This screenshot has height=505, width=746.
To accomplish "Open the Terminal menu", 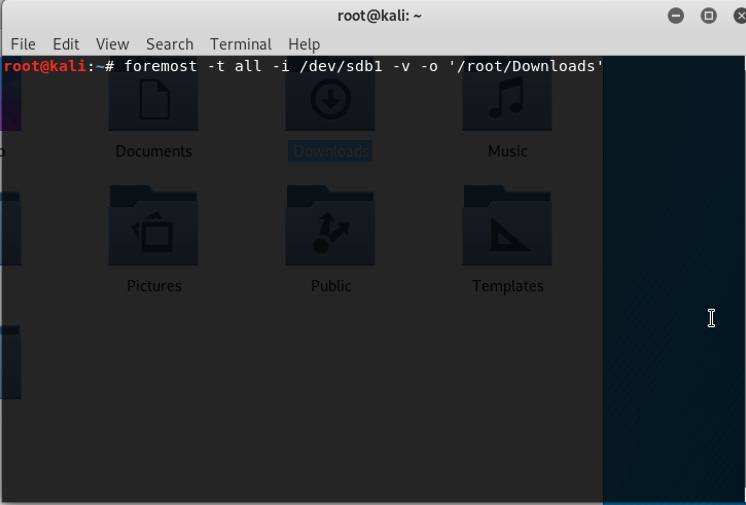I will 241,44.
